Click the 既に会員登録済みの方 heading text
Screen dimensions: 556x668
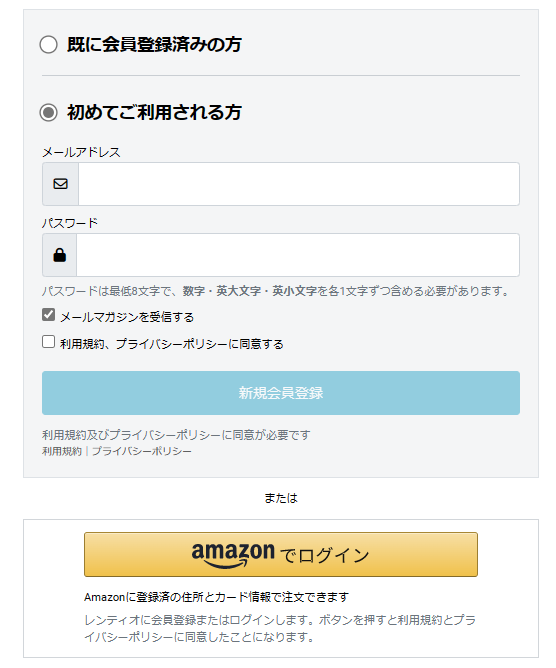click(x=154, y=44)
